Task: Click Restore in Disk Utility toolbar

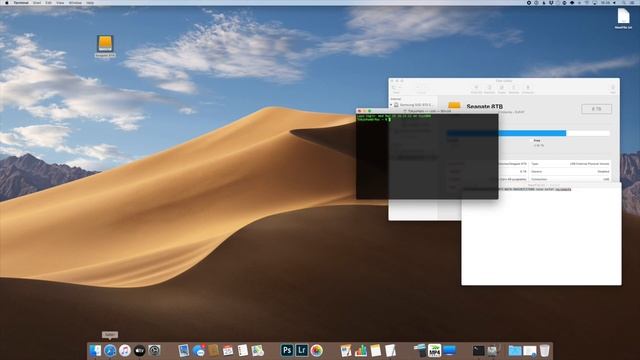Action: coord(514,89)
